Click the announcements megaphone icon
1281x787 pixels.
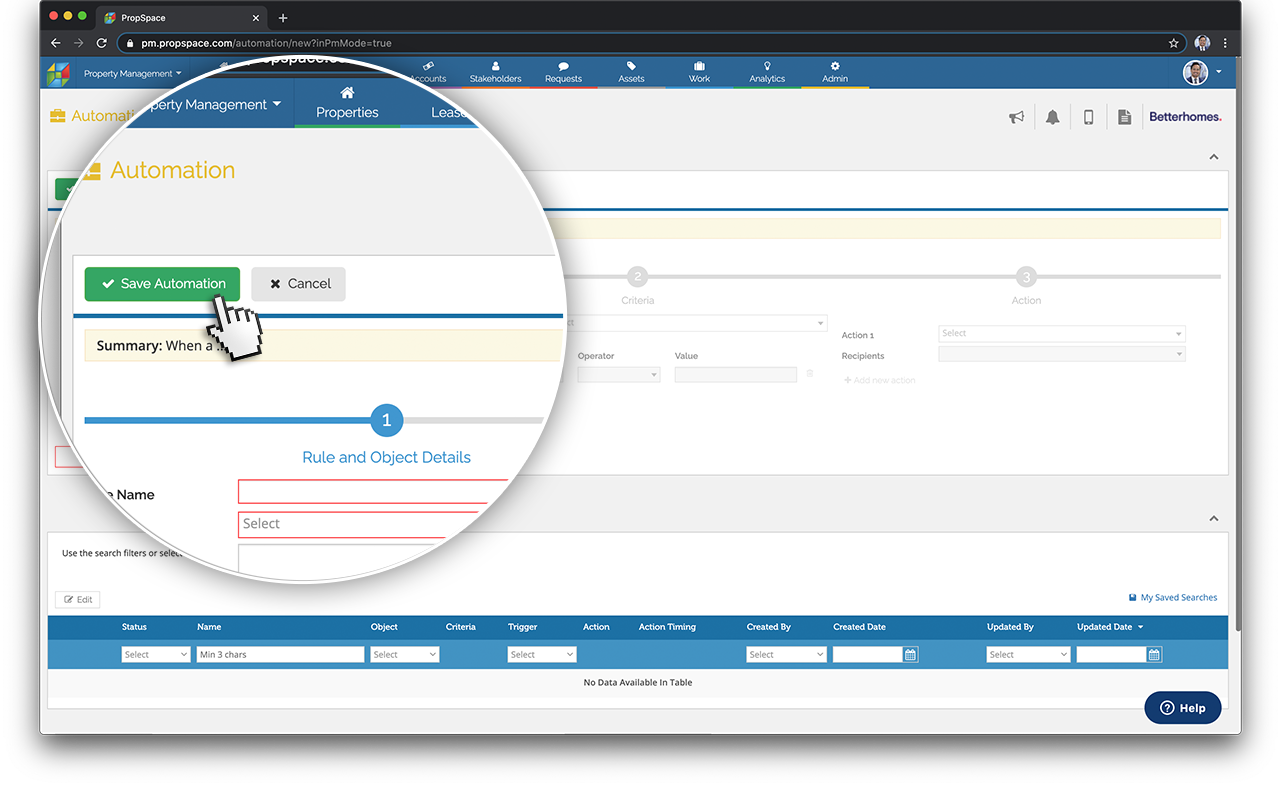pos(1016,116)
